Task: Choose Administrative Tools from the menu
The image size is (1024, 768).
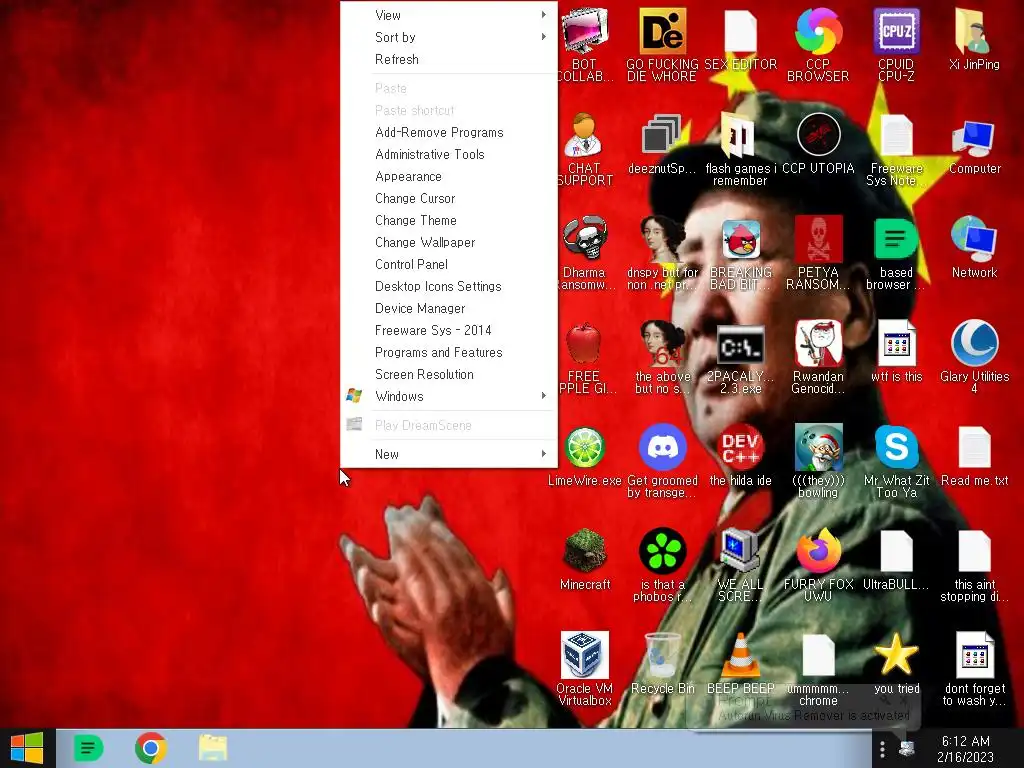Action: pyautogui.click(x=449, y=155)
